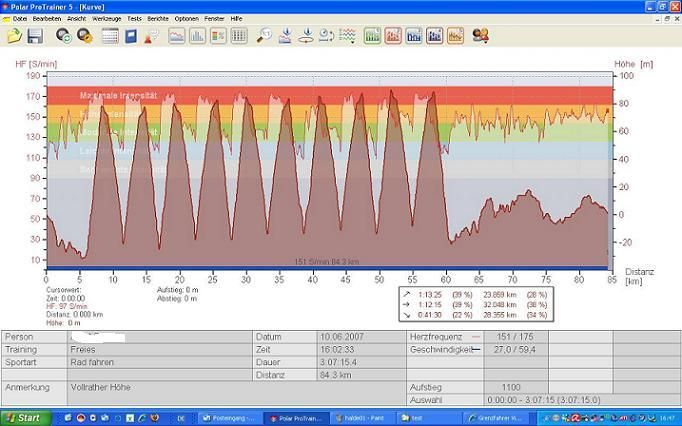Open the Optionen menu
The height and width of the screenshot is (426, 682).
click(x=187, y=18)
